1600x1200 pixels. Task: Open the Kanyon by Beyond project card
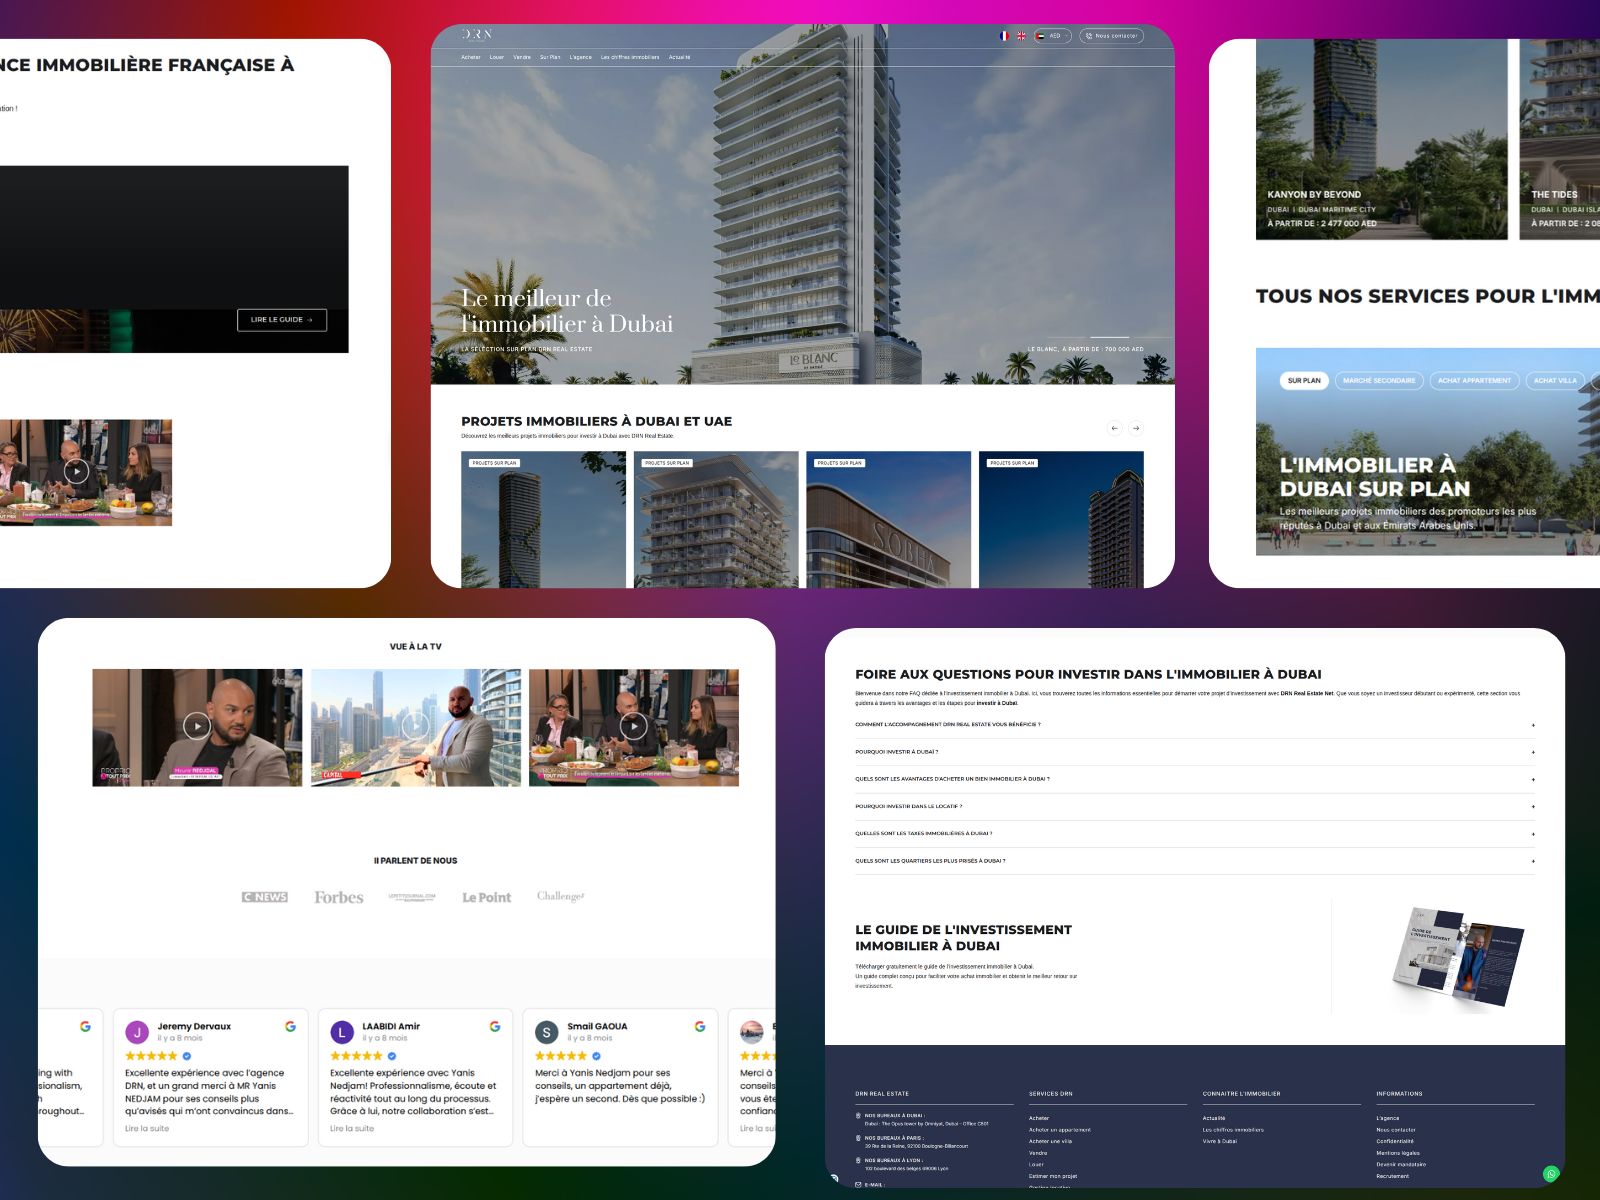tap(1380, 140)
